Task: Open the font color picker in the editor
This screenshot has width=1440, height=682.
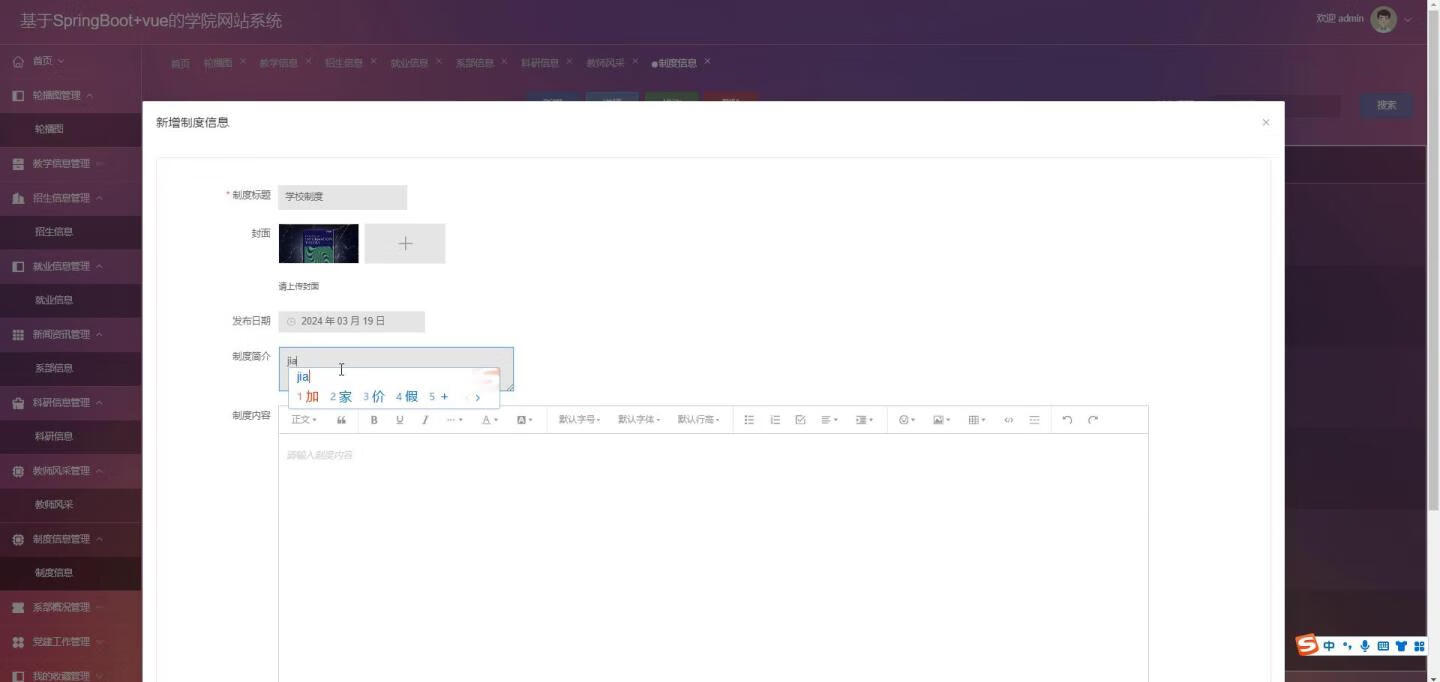Action: click(487, 420)
